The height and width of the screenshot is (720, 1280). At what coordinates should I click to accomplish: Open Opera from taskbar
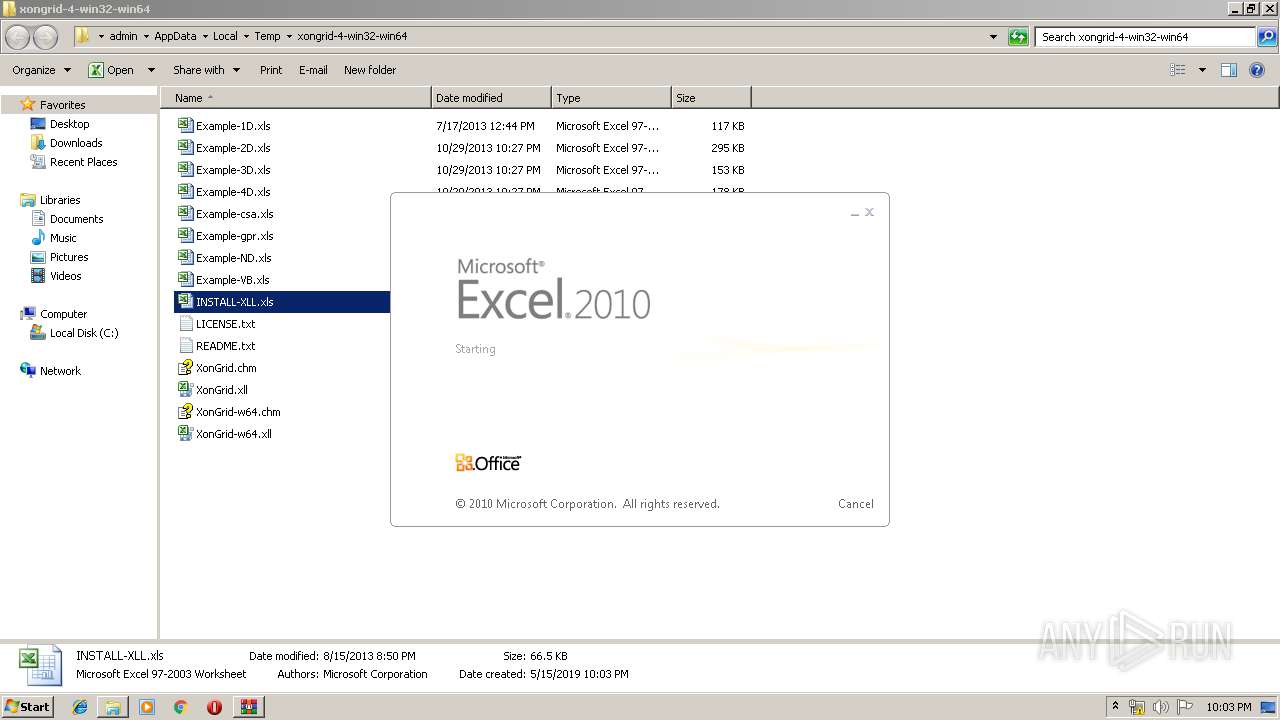pyautogui.click(x=214, y=707)
